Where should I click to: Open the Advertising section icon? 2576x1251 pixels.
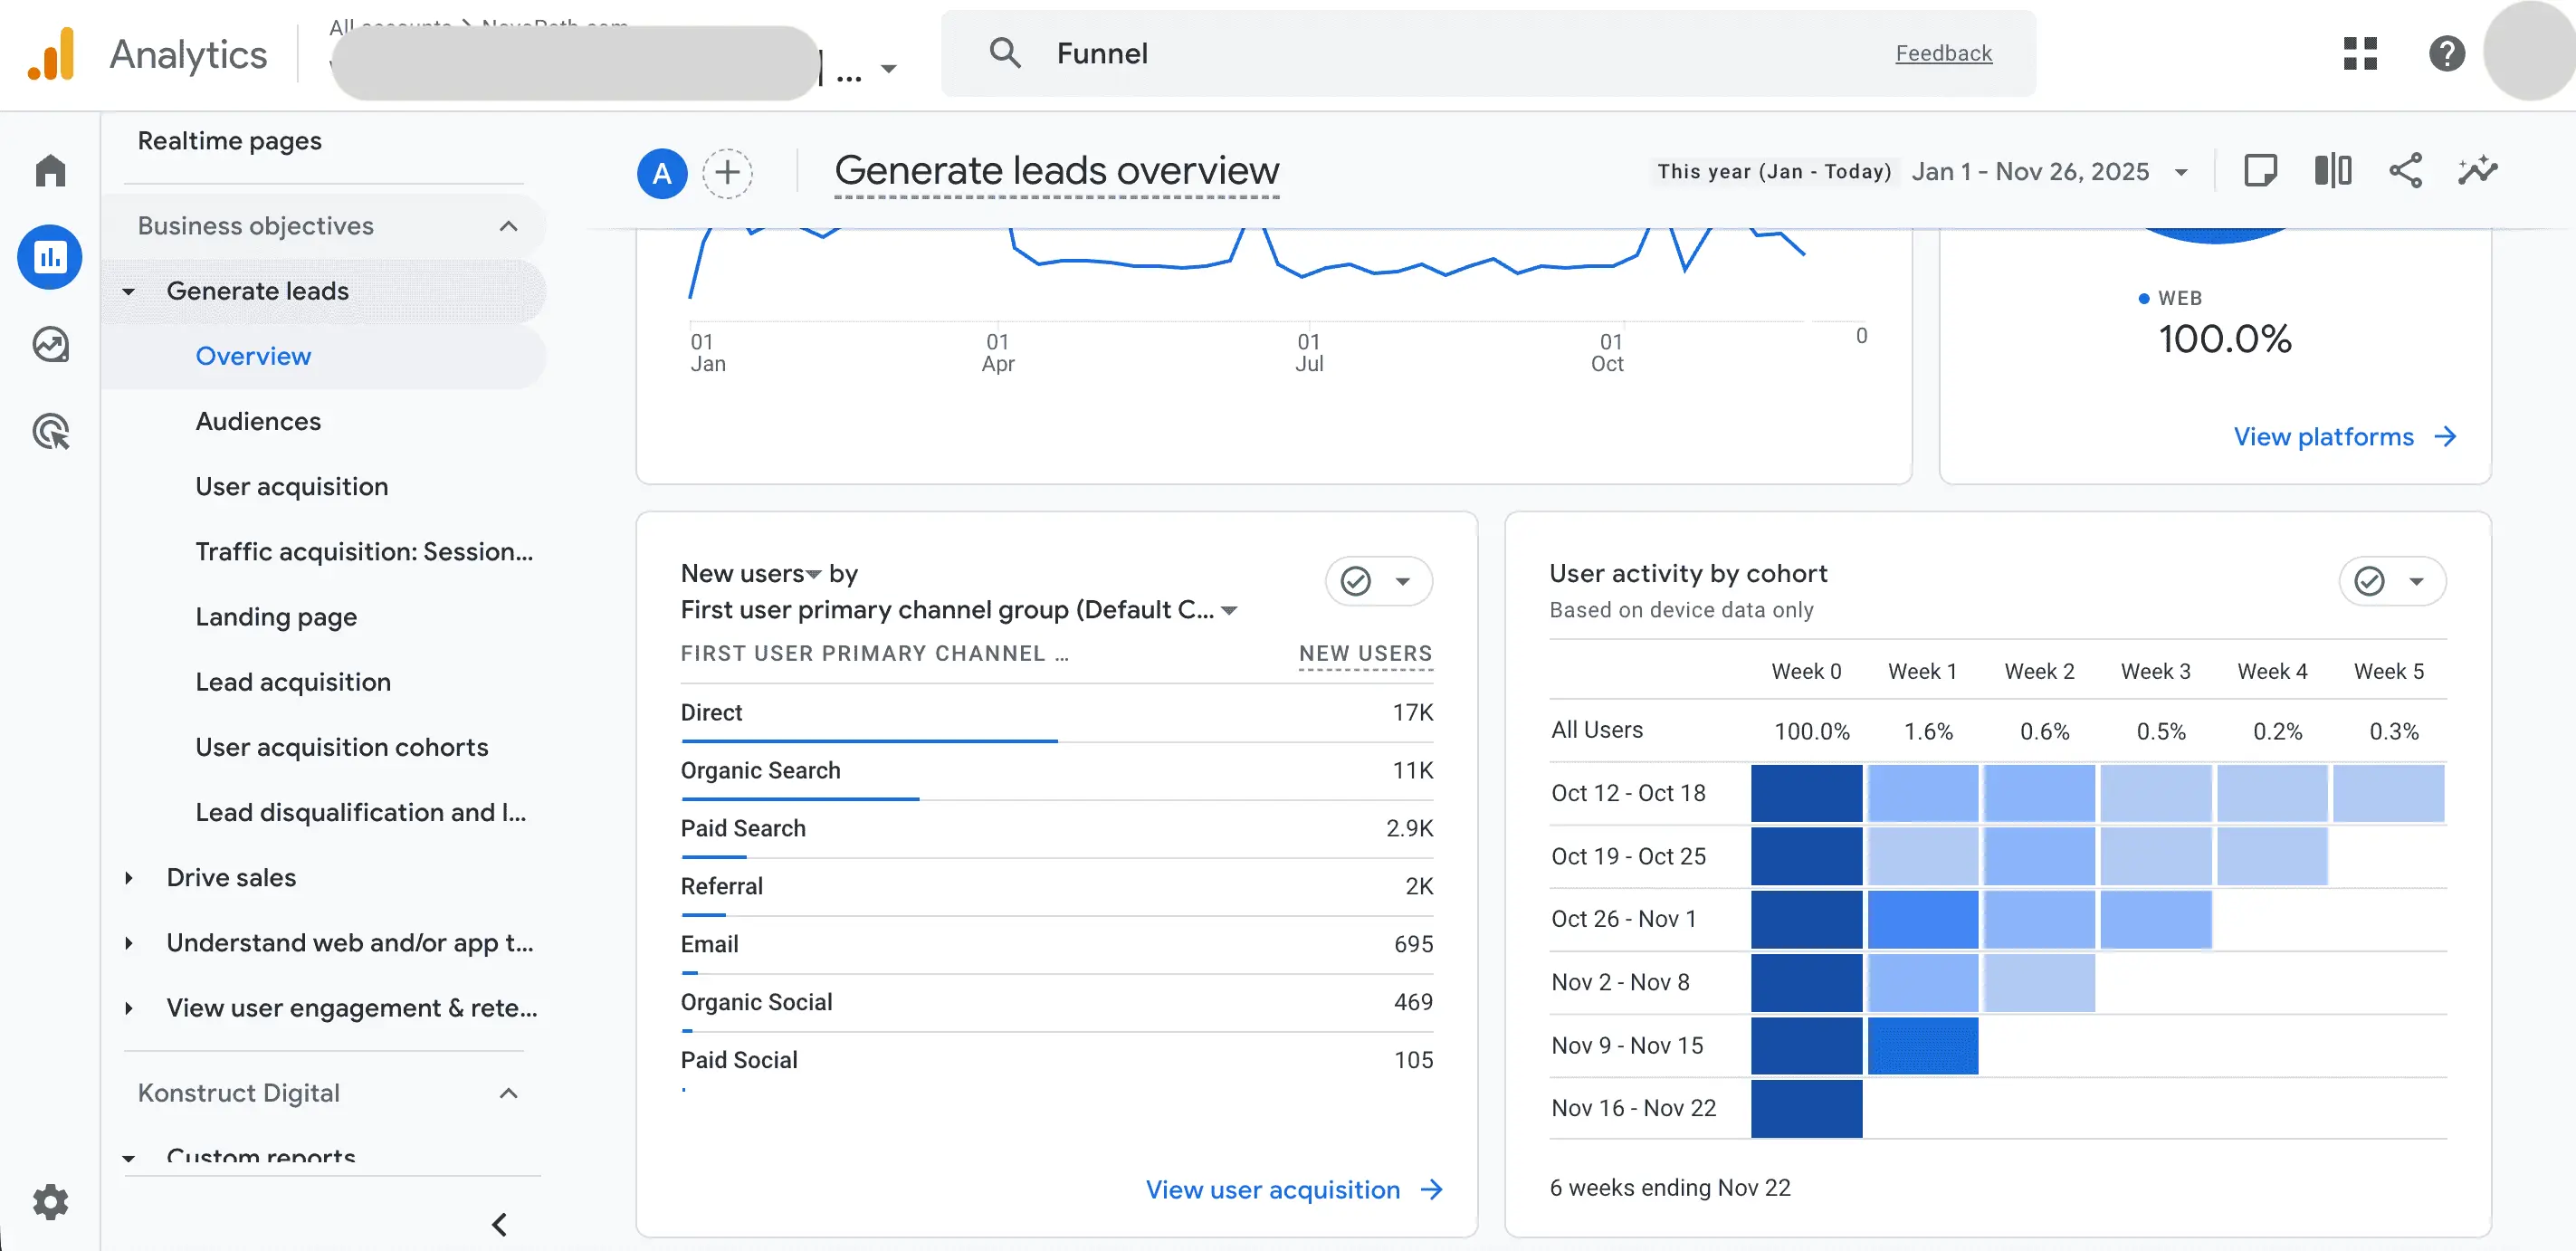(x=49, y=432)
